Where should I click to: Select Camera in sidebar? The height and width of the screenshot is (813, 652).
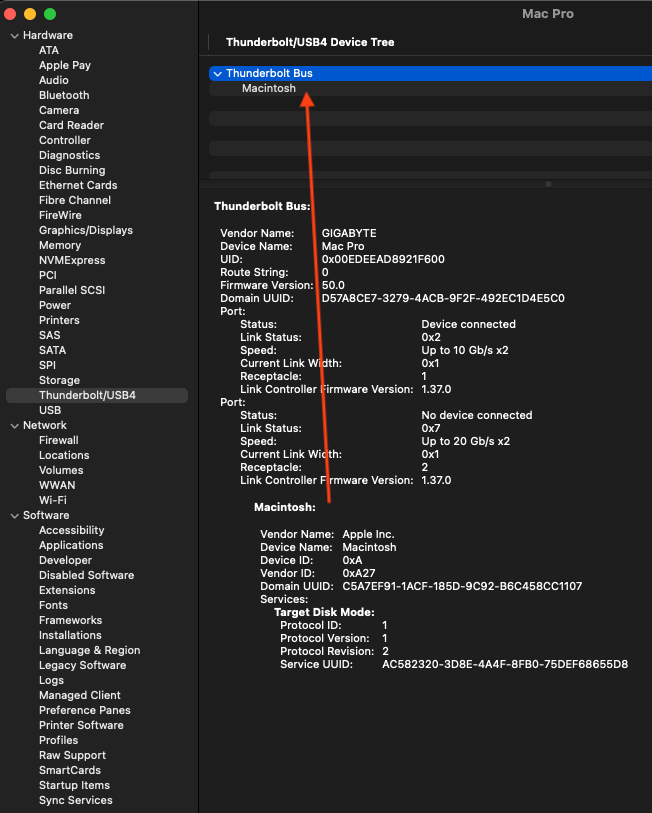59,110
